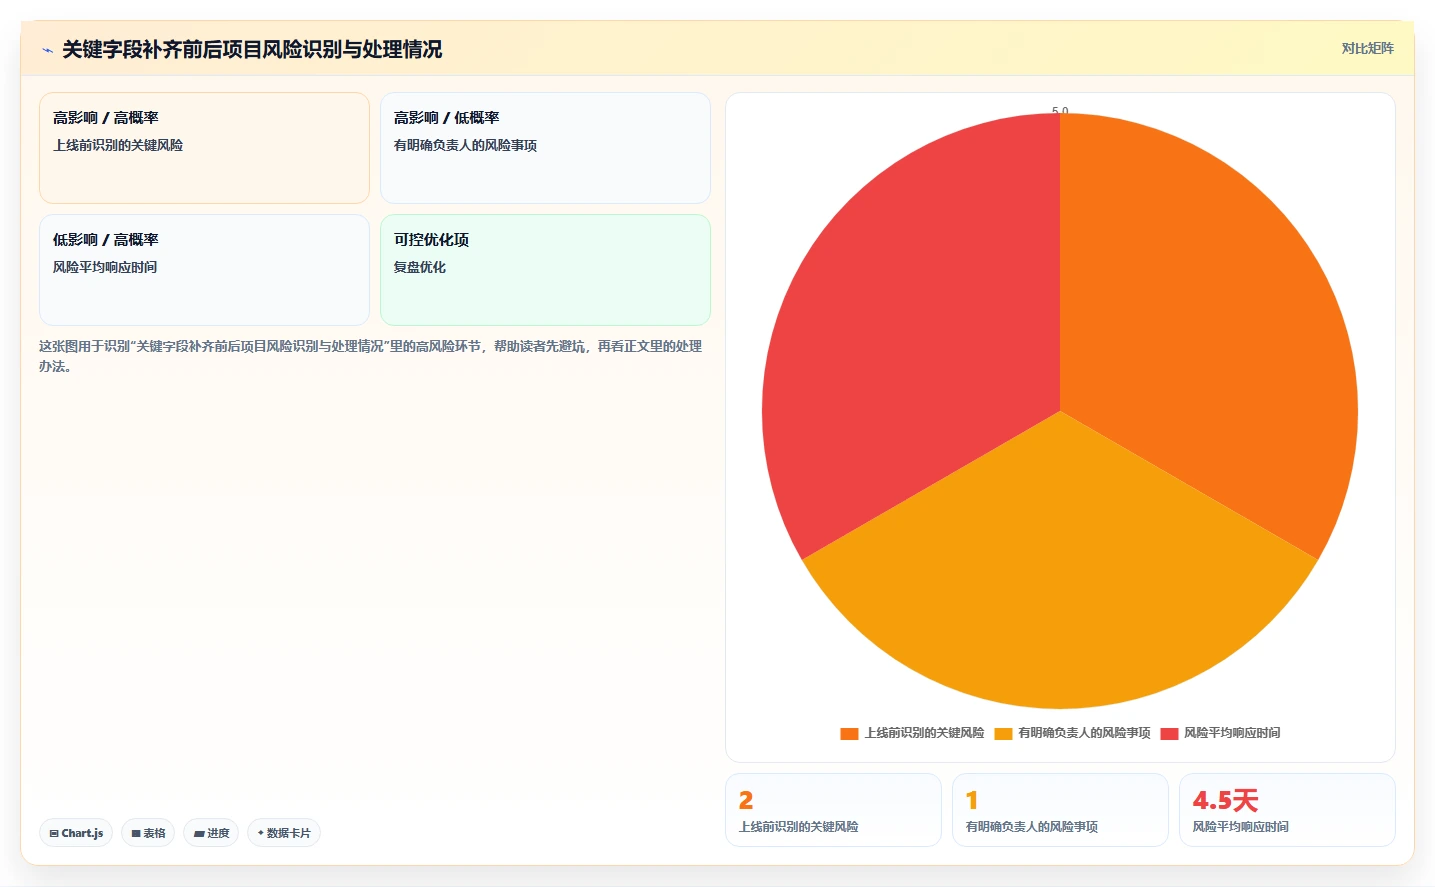The image size is (1435, 887).
Task: Click the 对比矩阵 label in the header
Action: coord(1367,48)
